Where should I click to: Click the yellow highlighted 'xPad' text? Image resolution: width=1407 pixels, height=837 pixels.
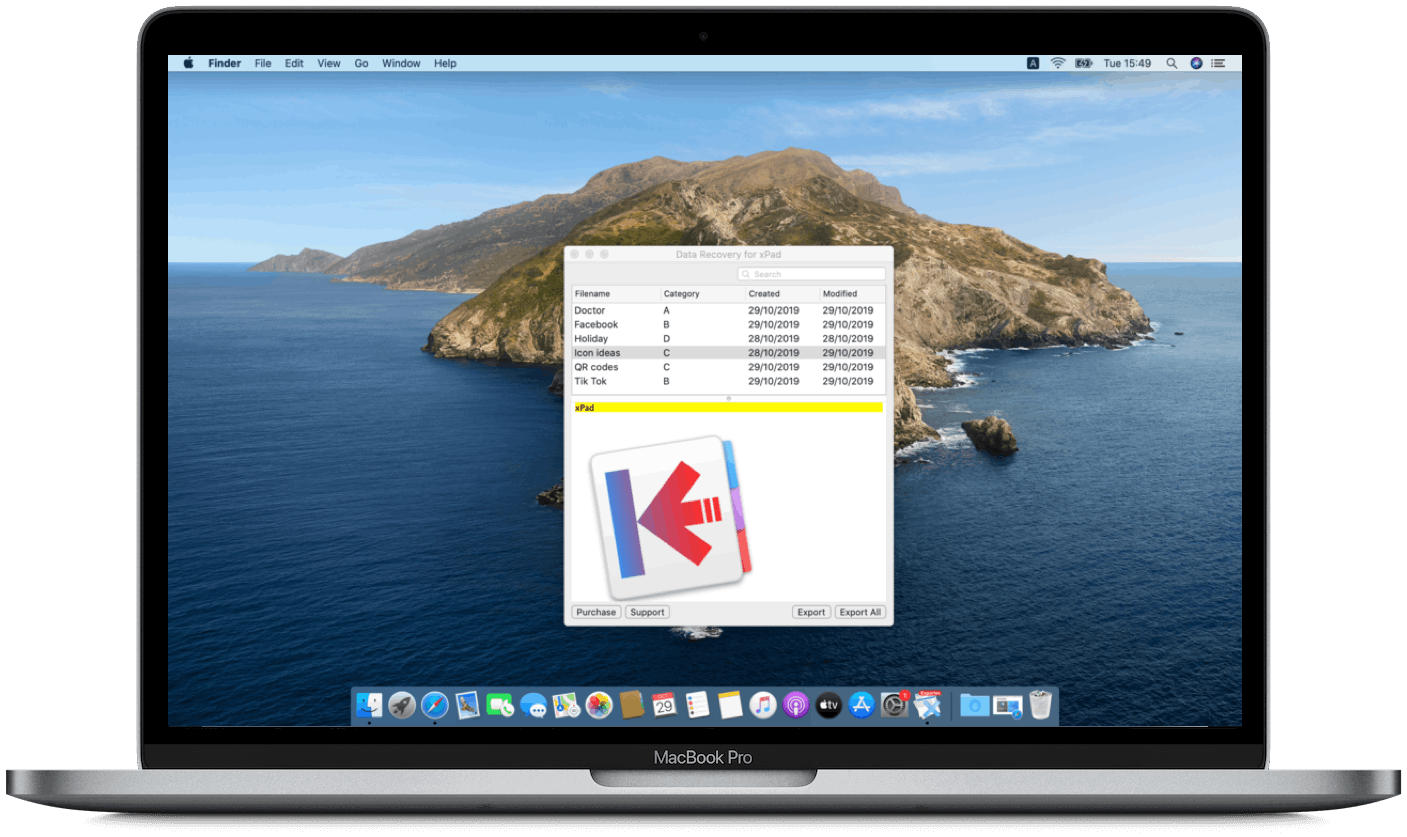pos(584,408)
